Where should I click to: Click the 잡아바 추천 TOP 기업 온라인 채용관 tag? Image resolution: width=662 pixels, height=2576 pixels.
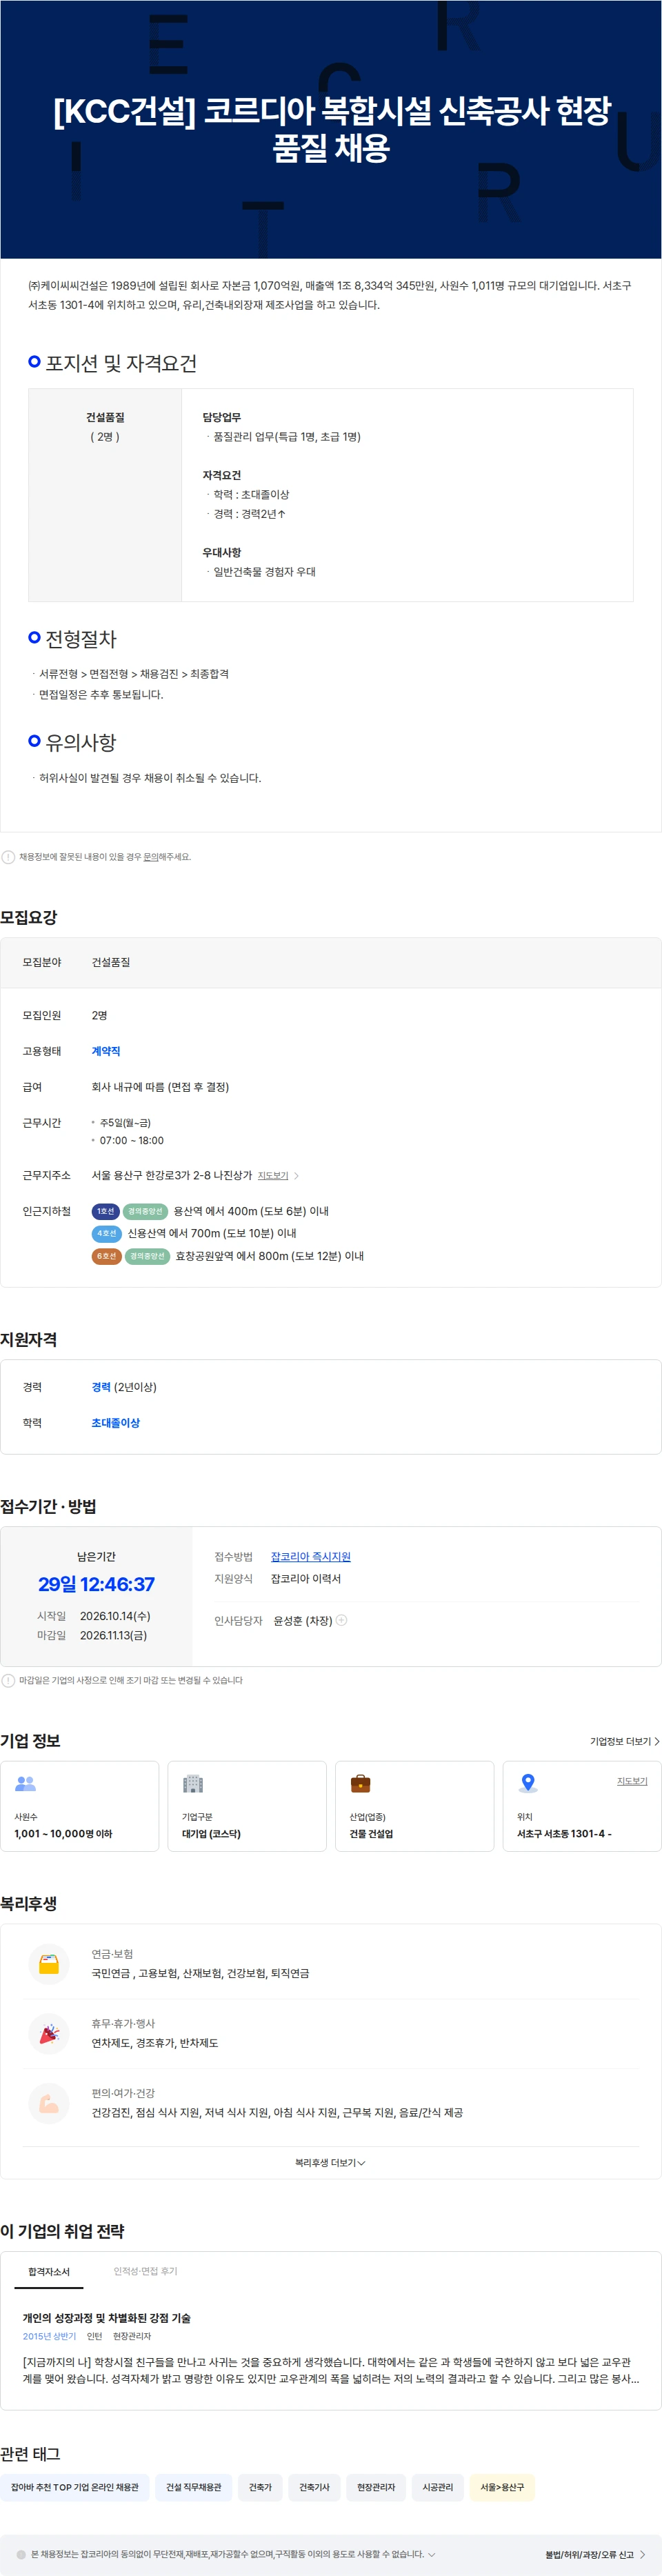click(x=75, y=2487)
